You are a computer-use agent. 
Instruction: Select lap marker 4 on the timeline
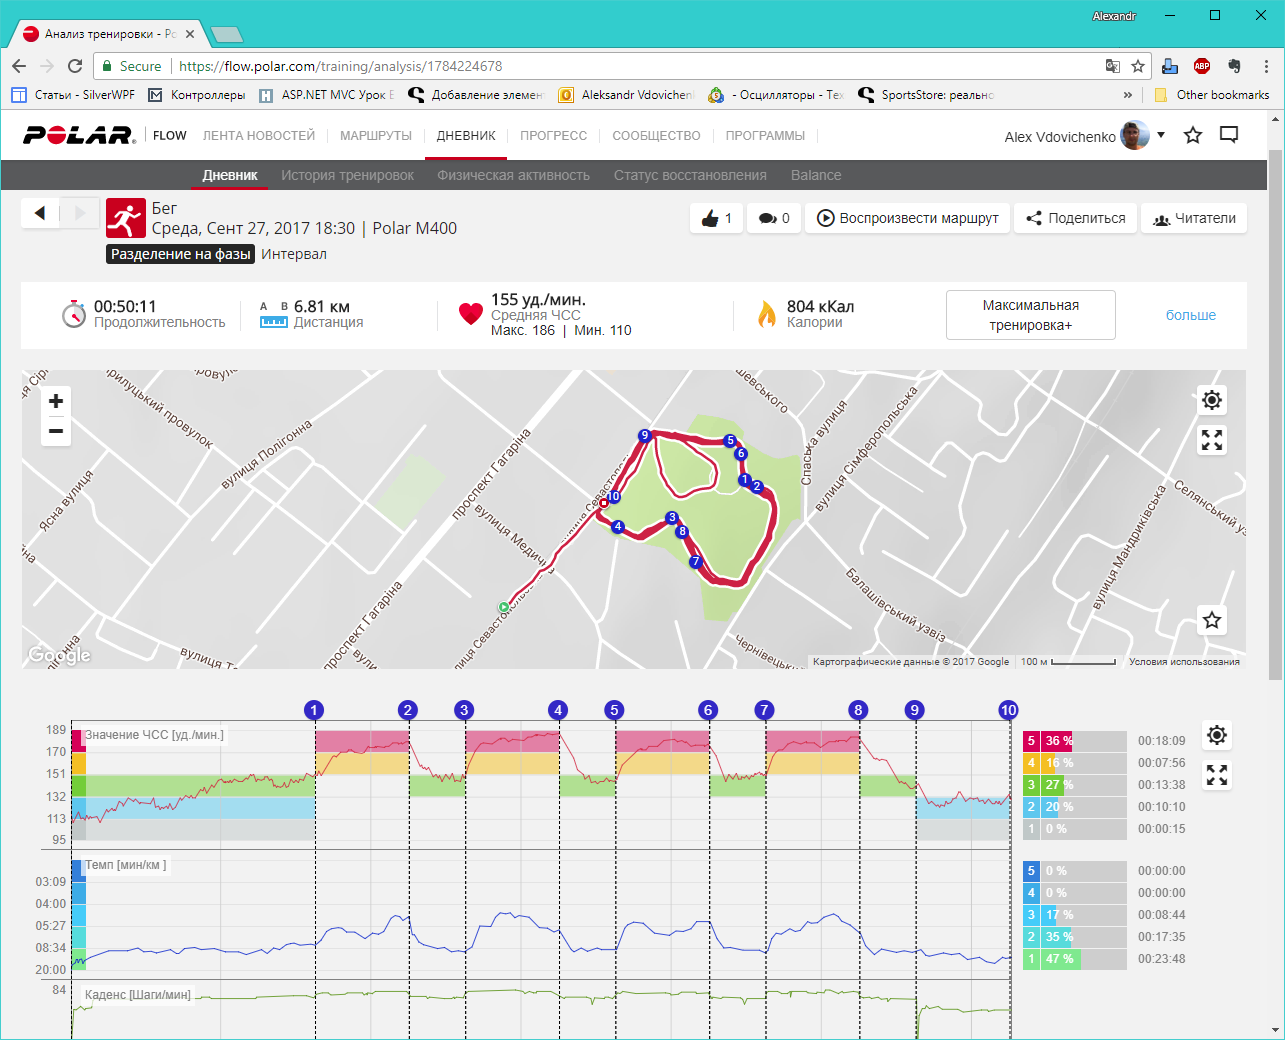point(558,710)
